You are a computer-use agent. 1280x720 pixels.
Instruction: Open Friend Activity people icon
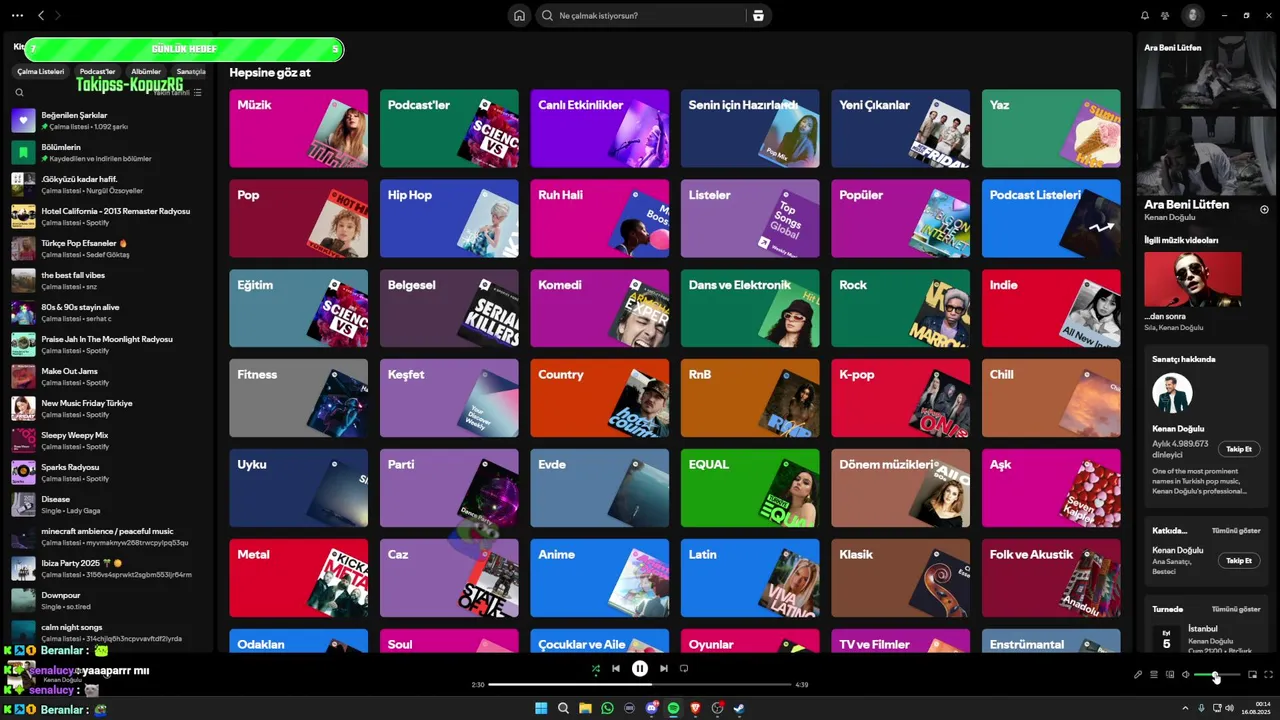pos(1165,16)
